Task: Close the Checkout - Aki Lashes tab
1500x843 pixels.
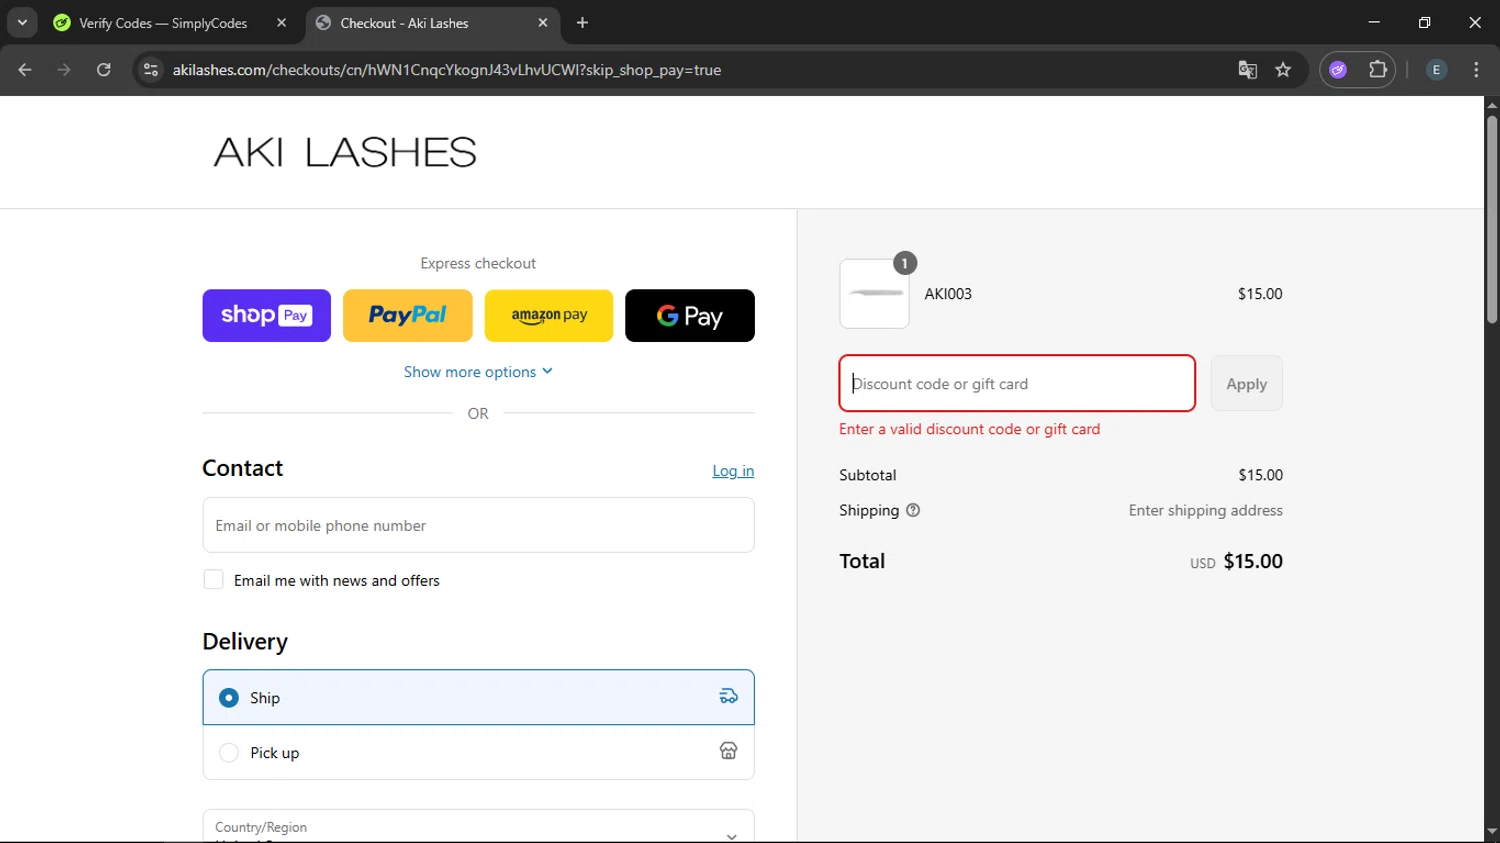Action: tap(543, 23)
